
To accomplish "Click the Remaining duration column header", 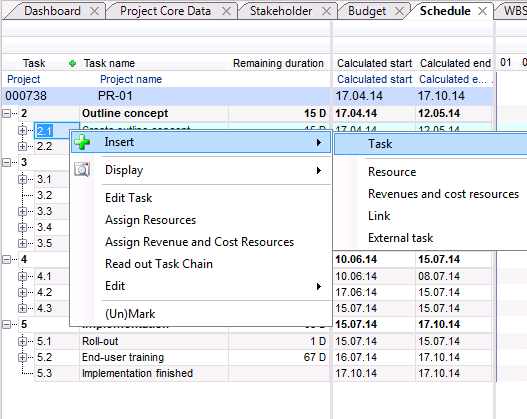I will pyautogui.click(x=278, y=63).
